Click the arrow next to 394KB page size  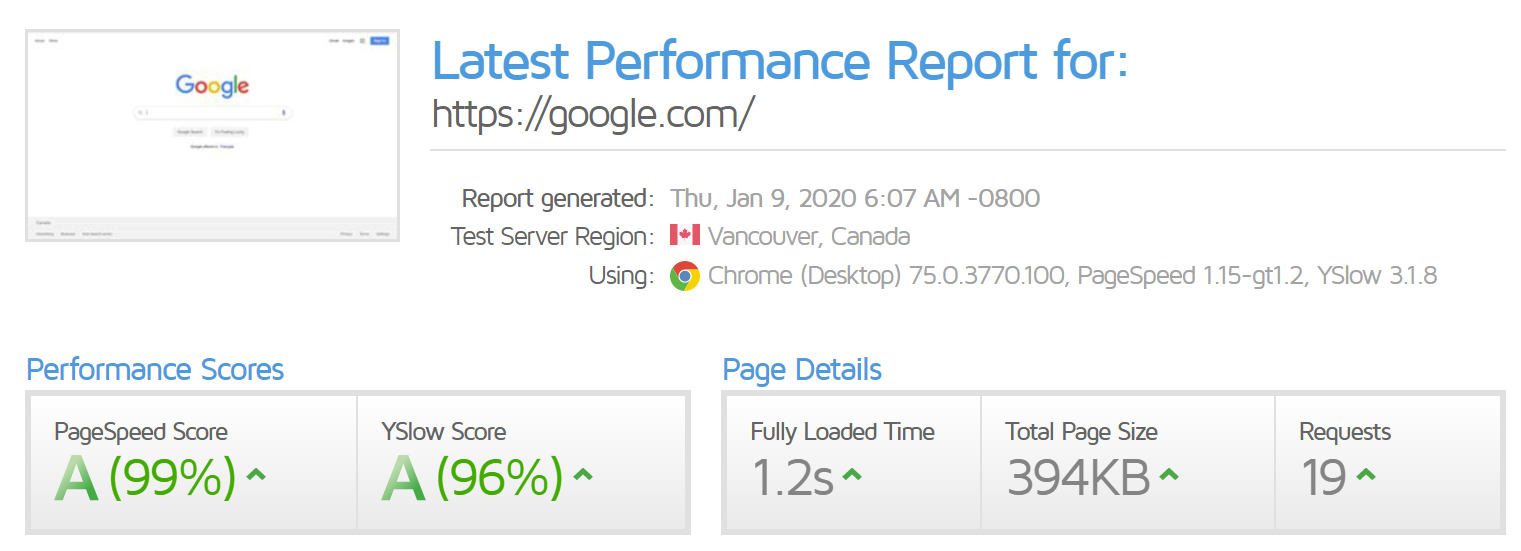(x=1168, y=475)
